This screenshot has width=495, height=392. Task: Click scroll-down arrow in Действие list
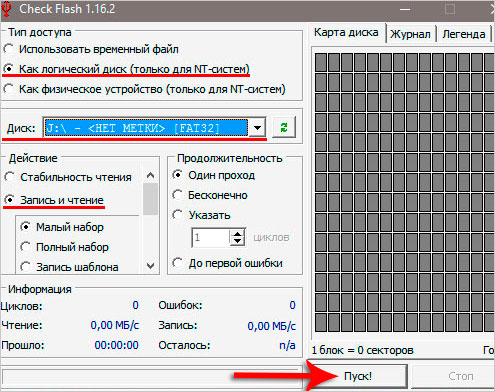point(150,265)
